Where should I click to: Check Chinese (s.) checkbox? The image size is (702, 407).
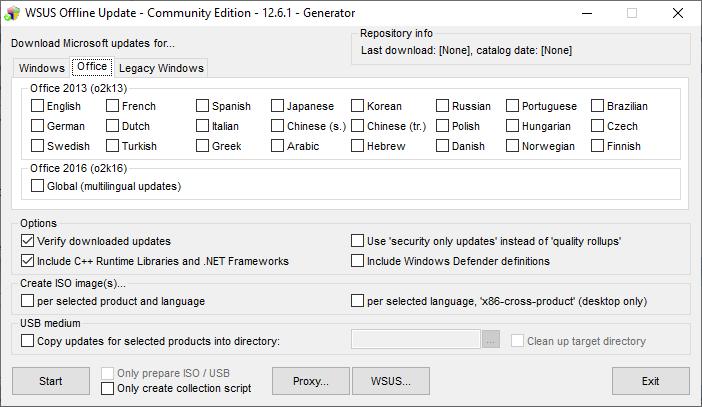coord(277,126)
